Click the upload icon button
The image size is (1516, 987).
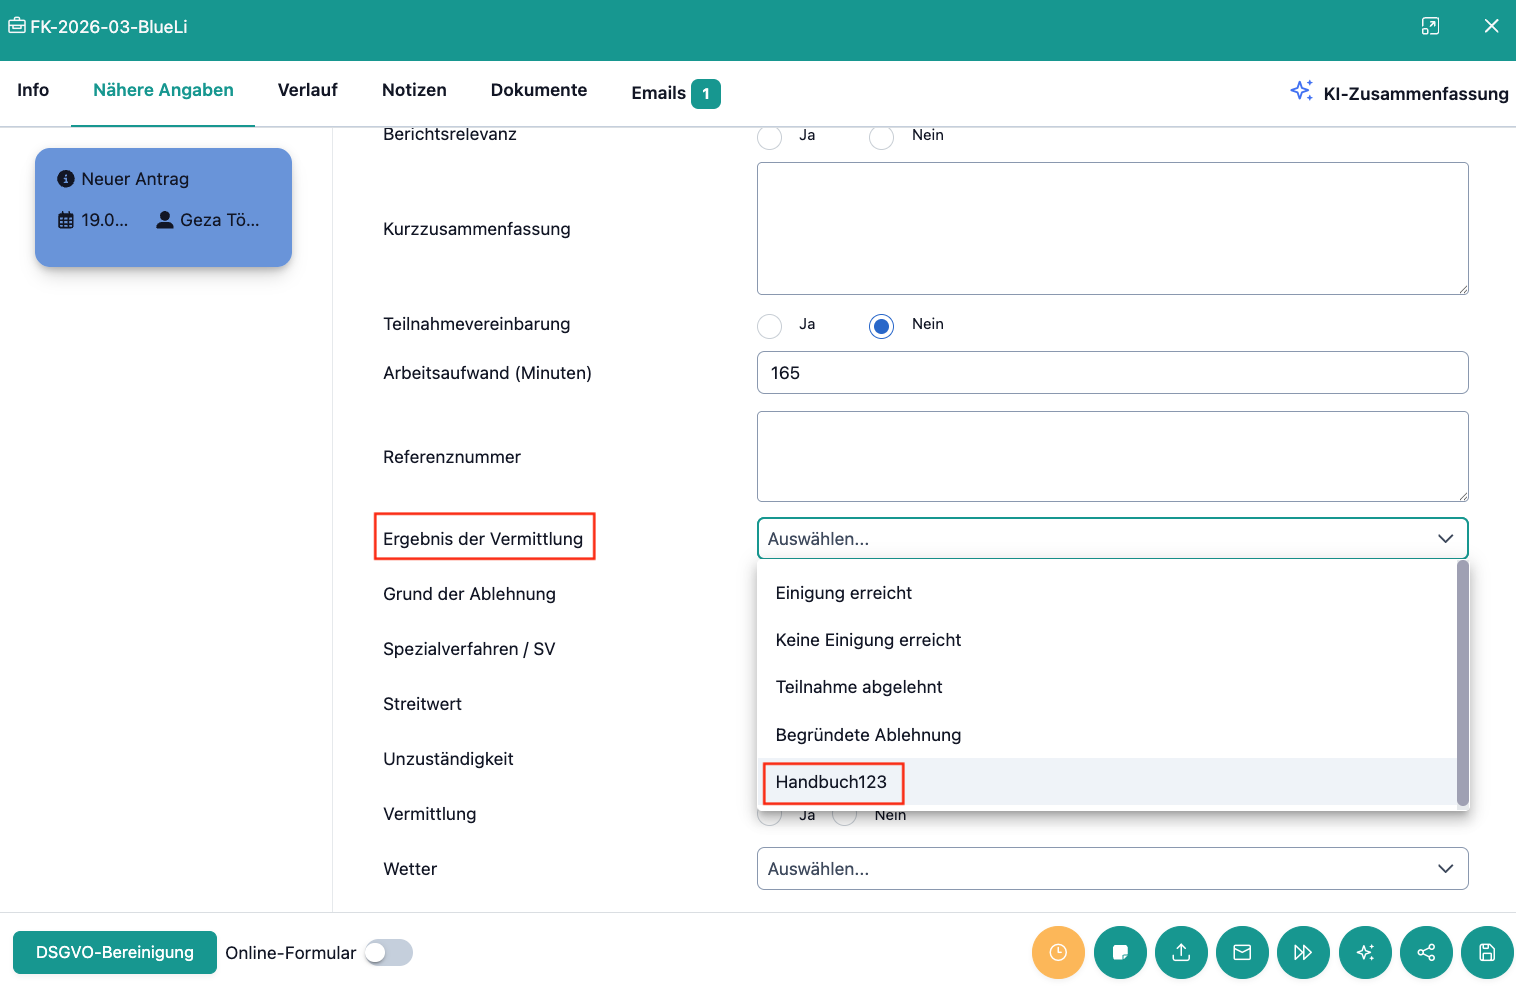[1181, 952]
